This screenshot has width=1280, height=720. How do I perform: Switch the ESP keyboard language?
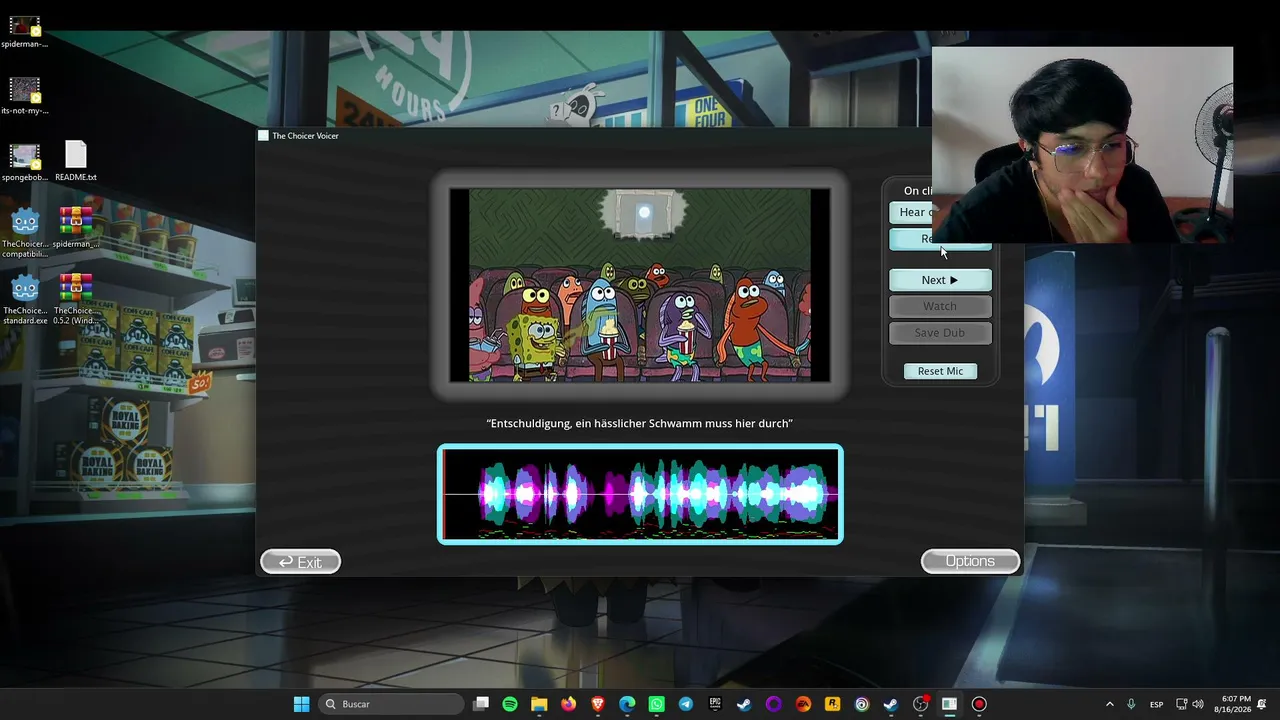[x=1156, y=704]
